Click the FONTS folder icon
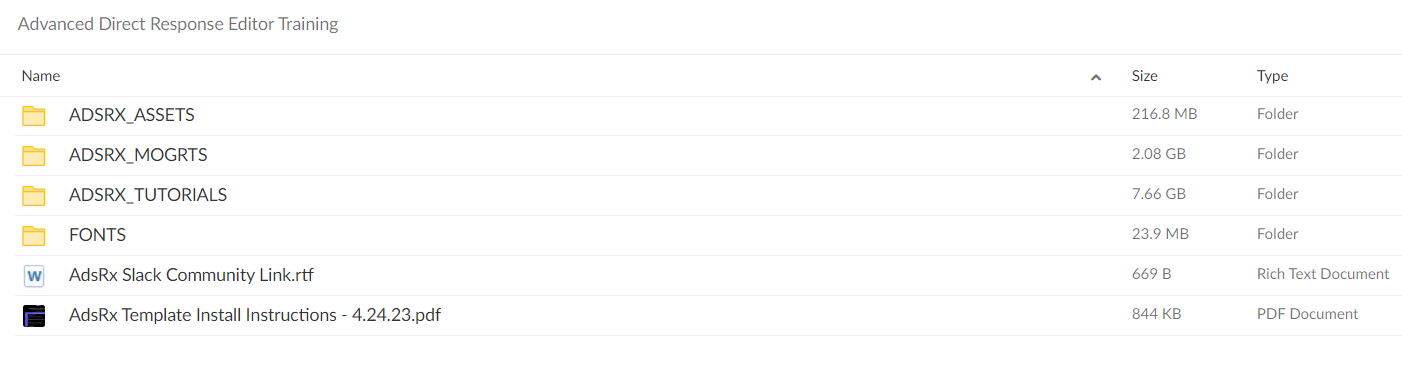The image size is (1402, 368). coord(34,235)
